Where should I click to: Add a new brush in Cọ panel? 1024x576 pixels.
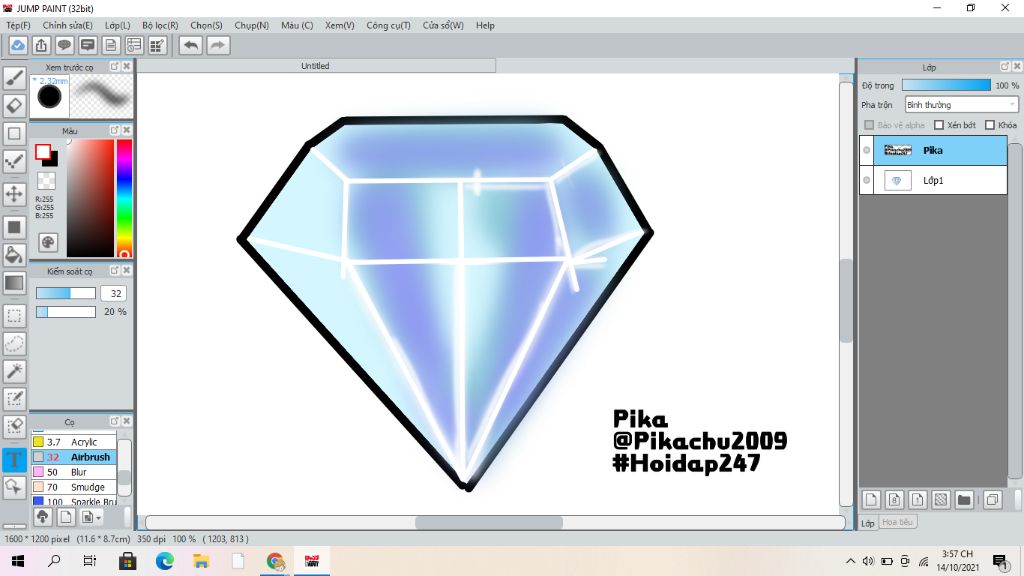pyautogui.click(x=65, y=517)
